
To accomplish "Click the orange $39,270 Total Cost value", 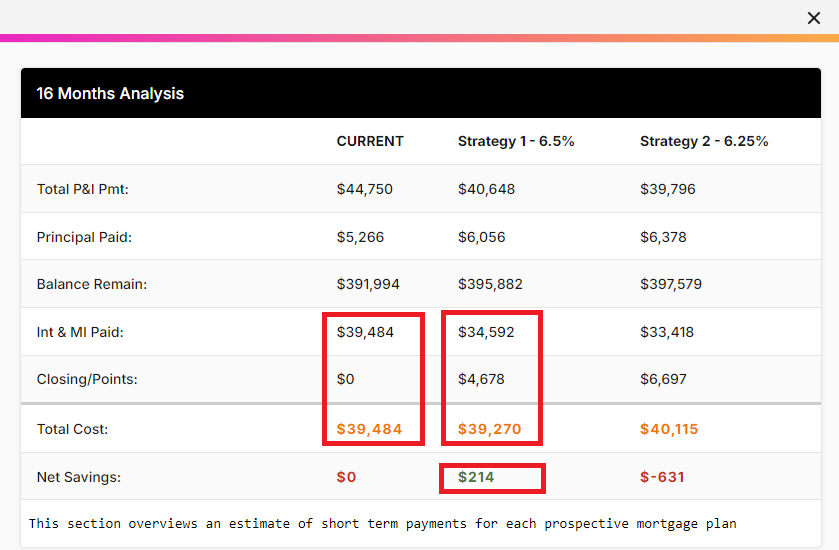I will [490, 429].
